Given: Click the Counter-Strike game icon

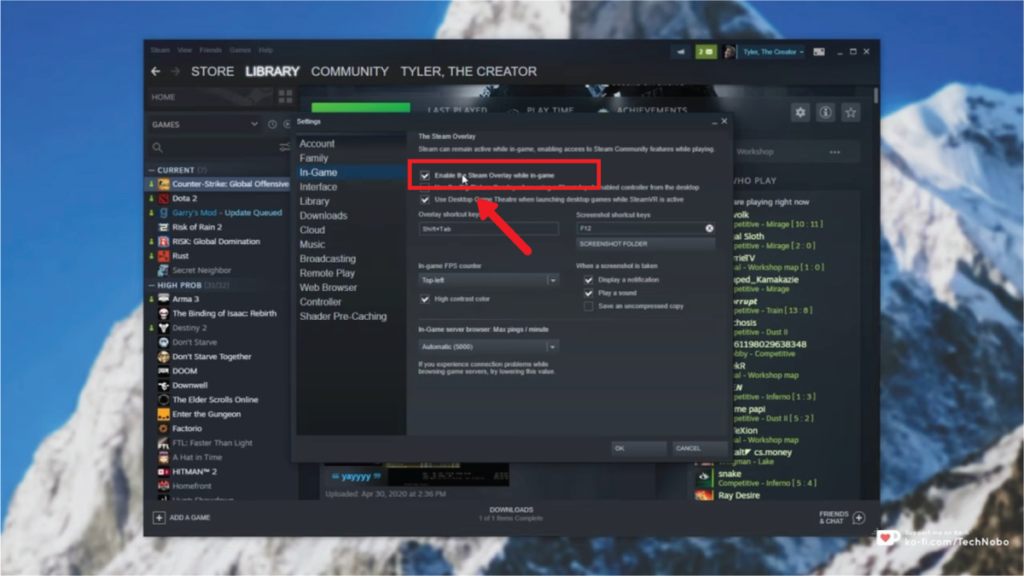Looking at the screenshot, I should pyautogui.click(x=163, y=184).
